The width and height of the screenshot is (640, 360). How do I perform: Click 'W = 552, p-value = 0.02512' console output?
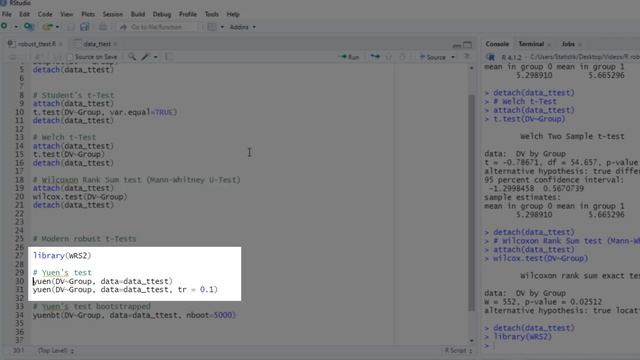pos(543,302)
